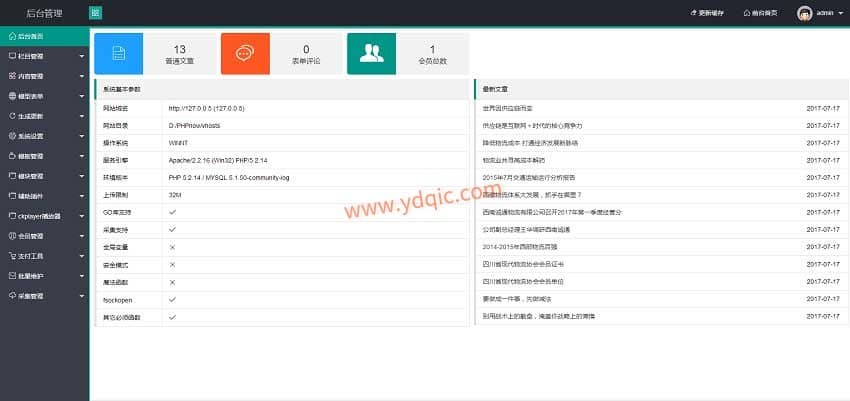Click the 生成更新 refresh icon
Screen dimensions: 850x401
pos(12,116)
